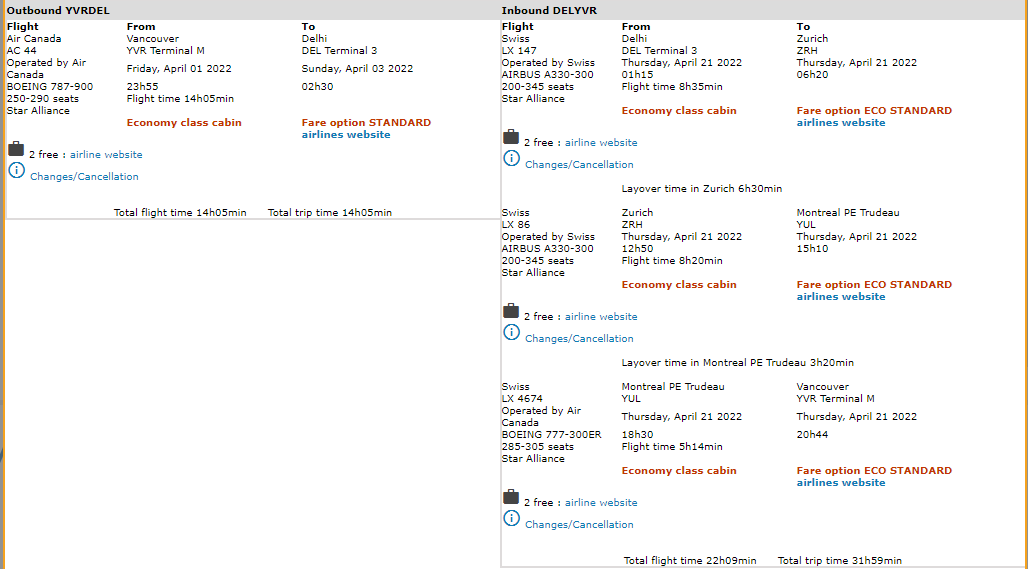View Changes/Cancellation for Zurich–Montreal flight LX 86
This screenshot has height=569, width=1028.
(x=579, y=339)
